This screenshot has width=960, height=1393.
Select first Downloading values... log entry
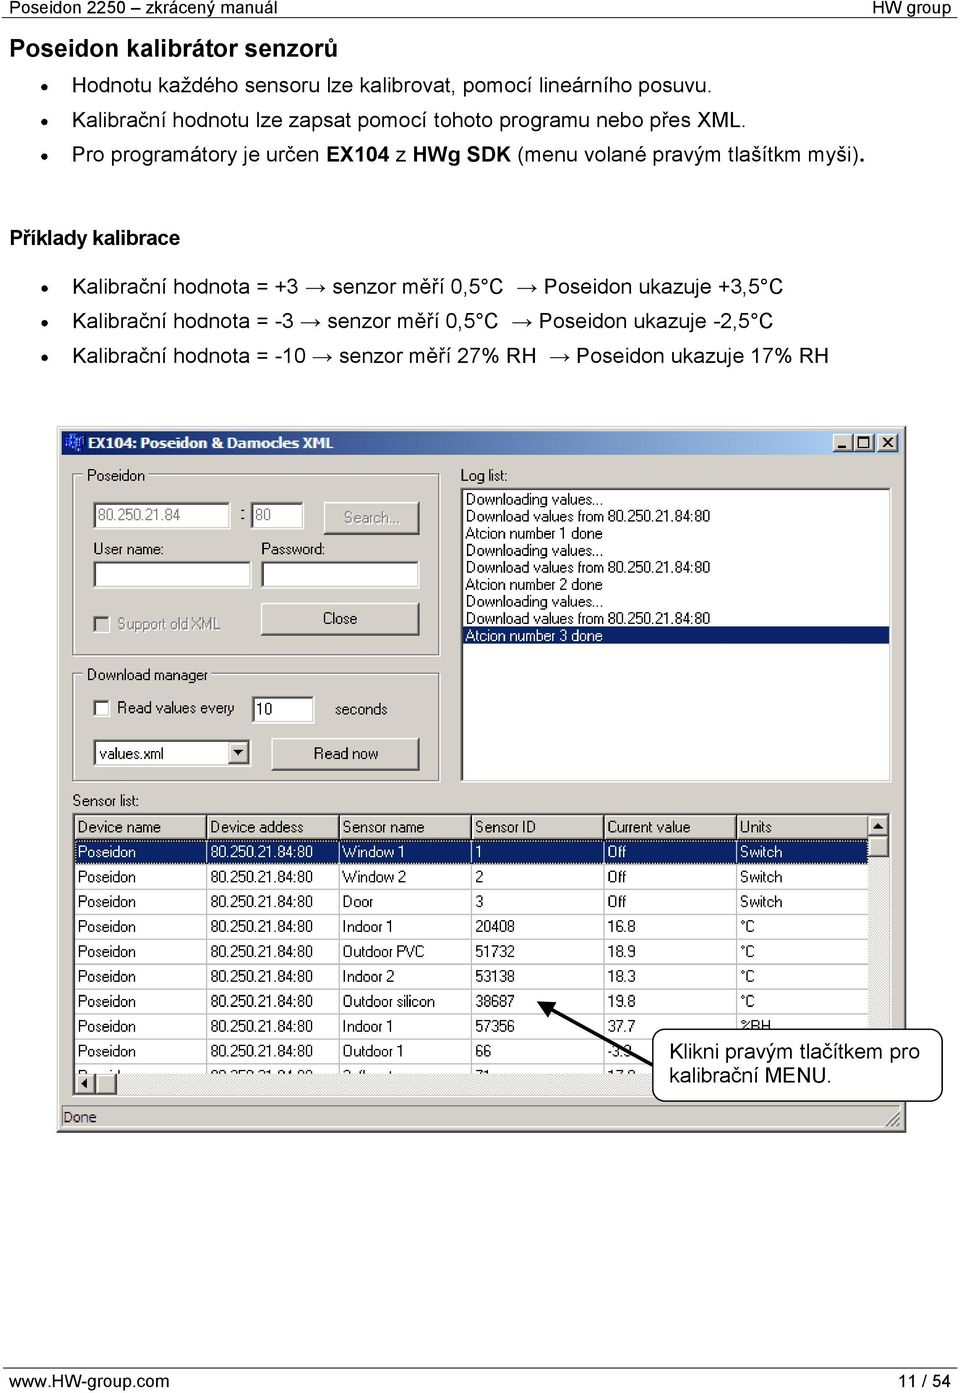pos(676,500)
